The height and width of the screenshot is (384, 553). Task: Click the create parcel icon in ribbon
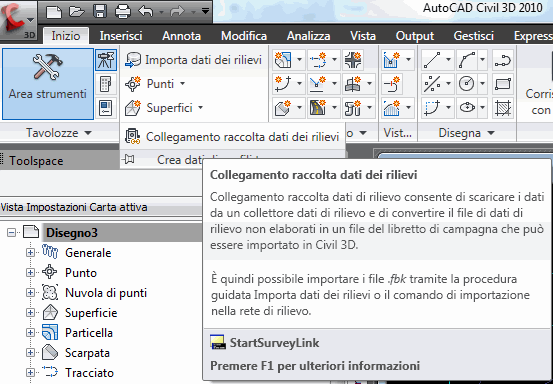click(283, 60)
